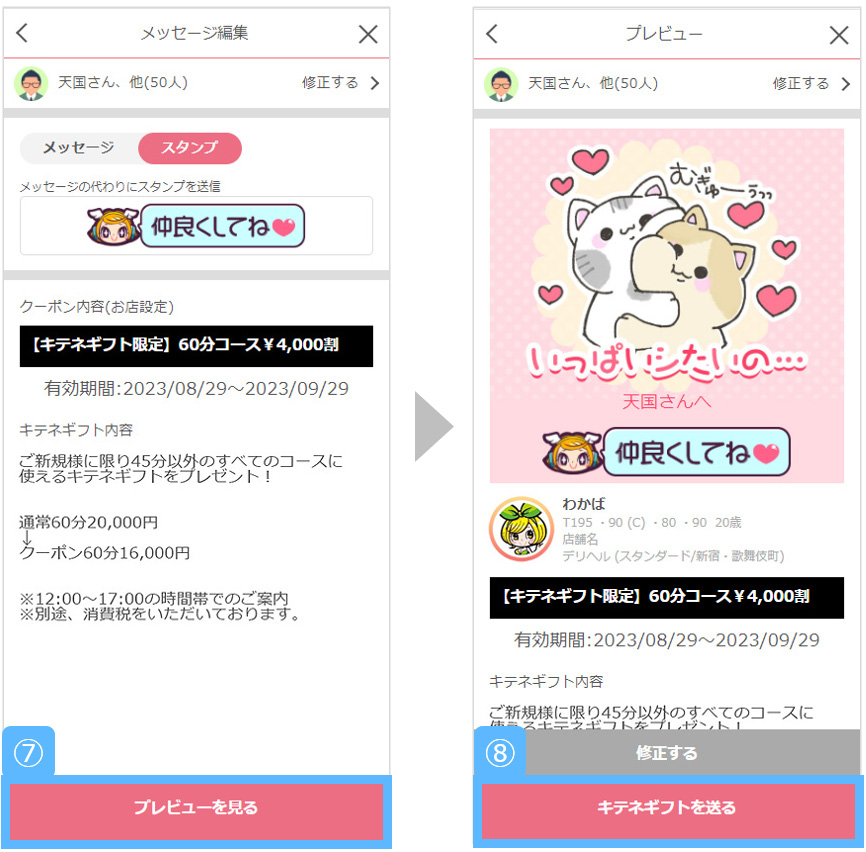The height and width of the screenshot is (852, 866).
Task: Tap the black coupon banner in プレビュー
Action: [667, 597]
